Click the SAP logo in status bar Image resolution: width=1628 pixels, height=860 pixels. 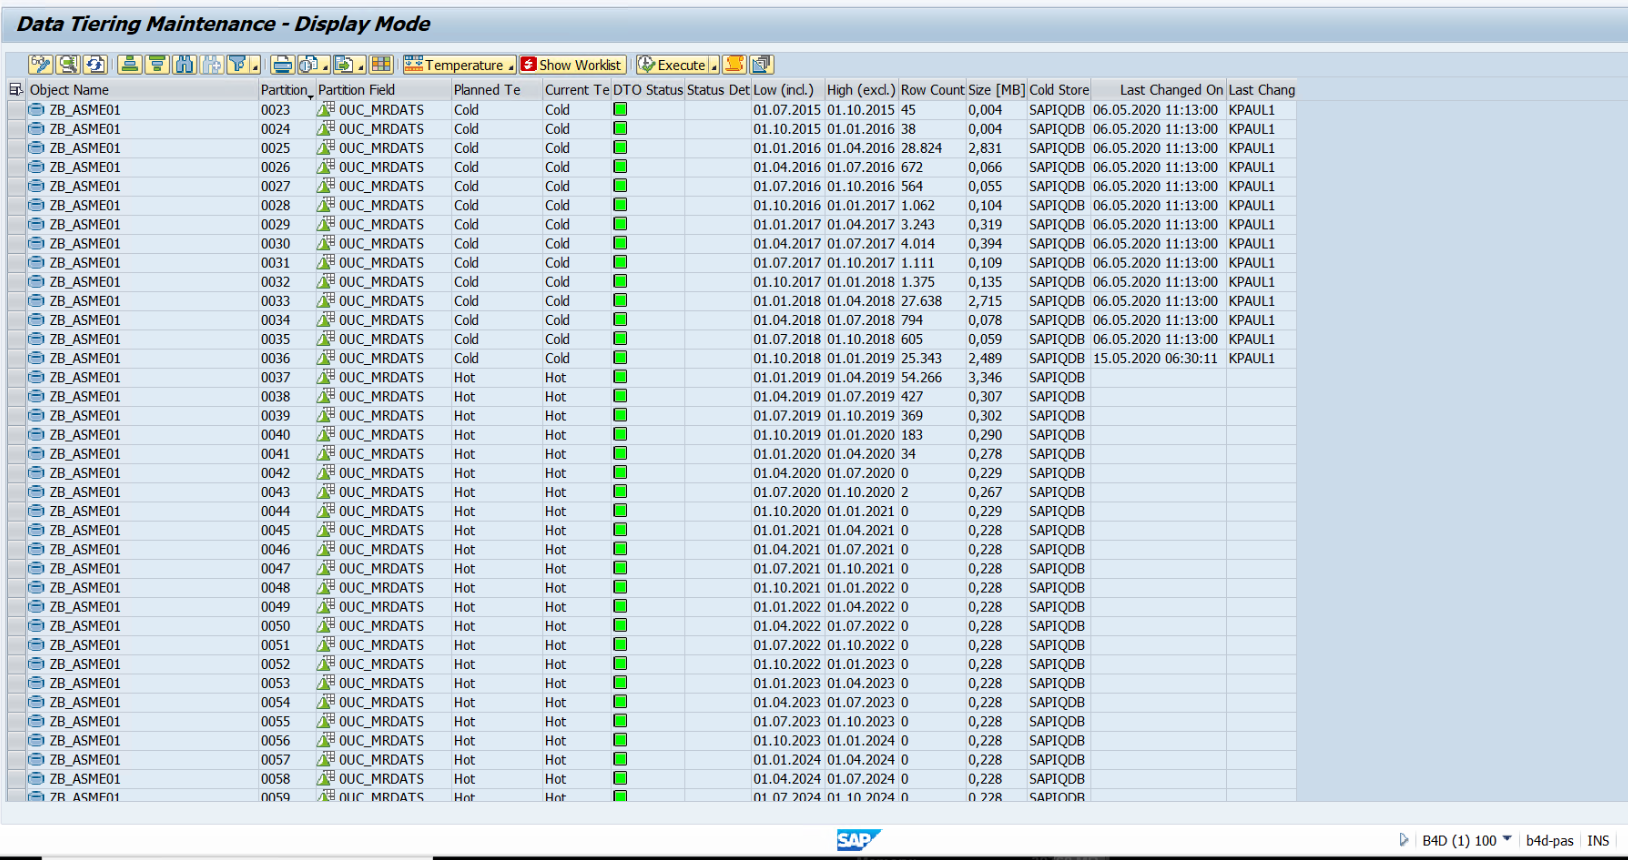tap(858, 840)
